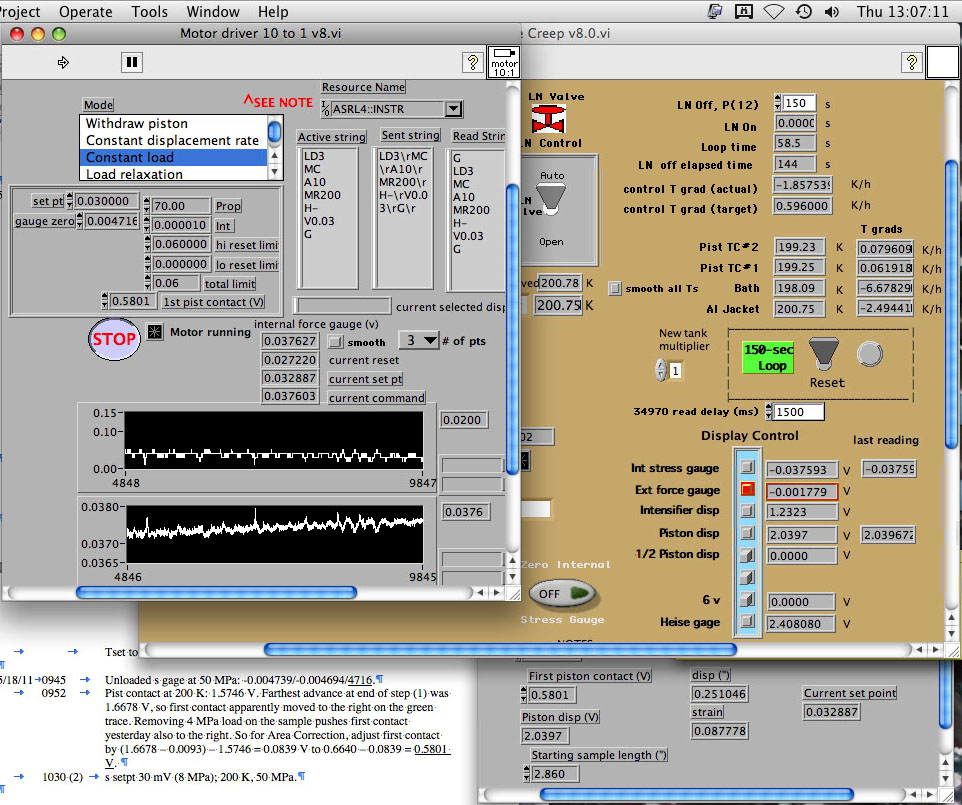Toggle the smooth checkbox for internal force gauge
Viewport: 962px width, 805px height.
336,341
